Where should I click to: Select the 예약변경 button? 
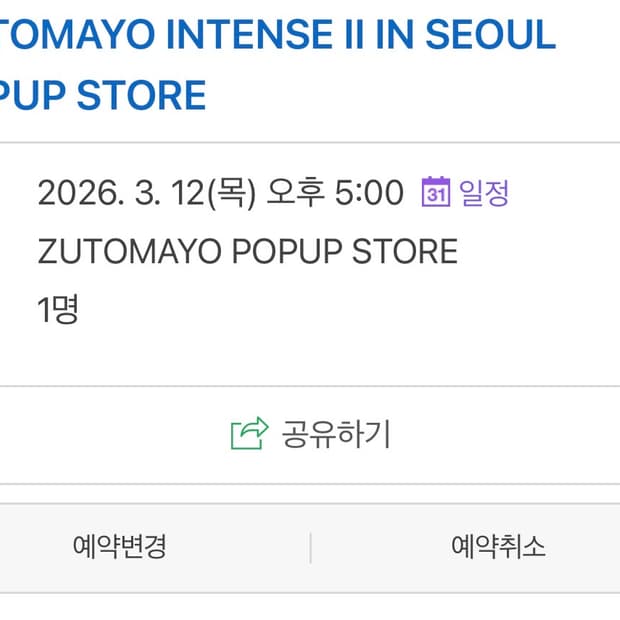(119, 547)
